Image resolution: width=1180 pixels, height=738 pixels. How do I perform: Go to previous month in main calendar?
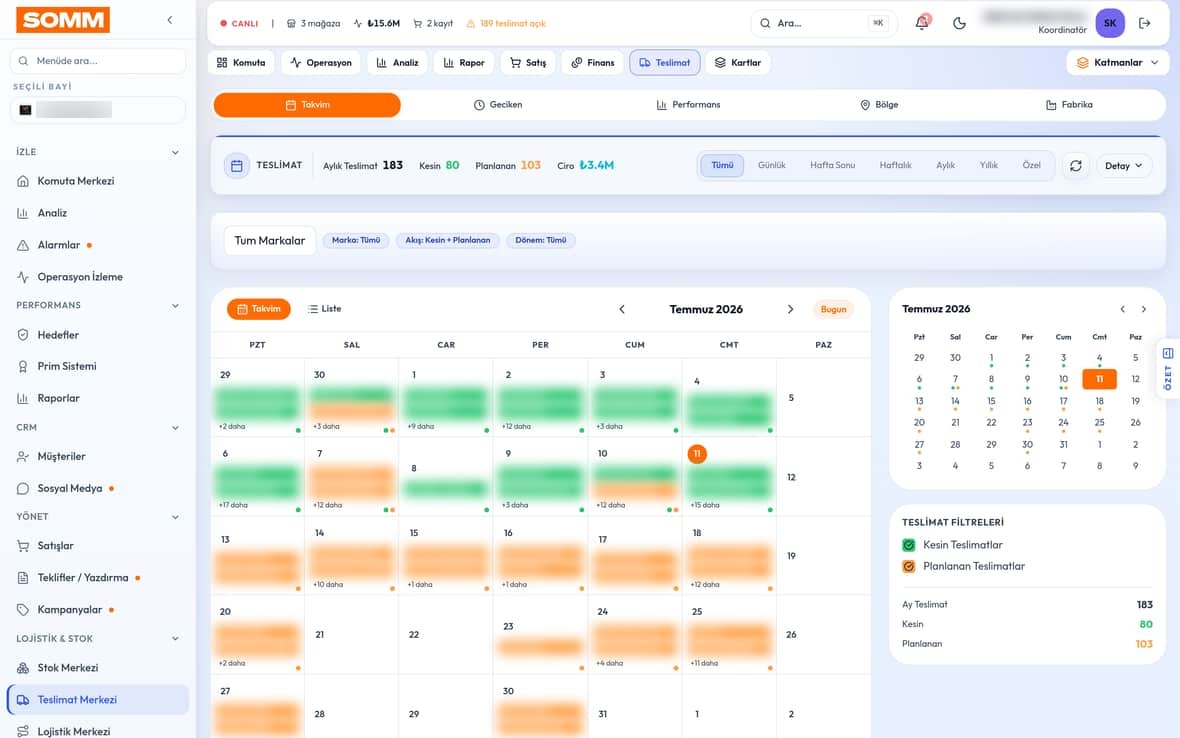tap(622, 309)
